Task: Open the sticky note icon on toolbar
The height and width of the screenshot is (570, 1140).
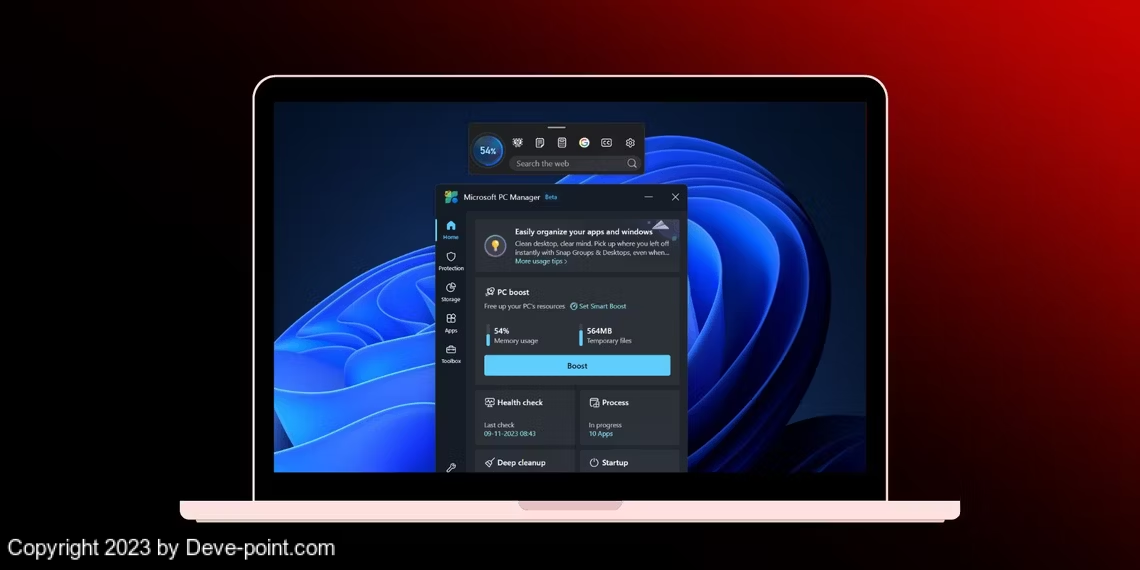Action: click(539, 142)
